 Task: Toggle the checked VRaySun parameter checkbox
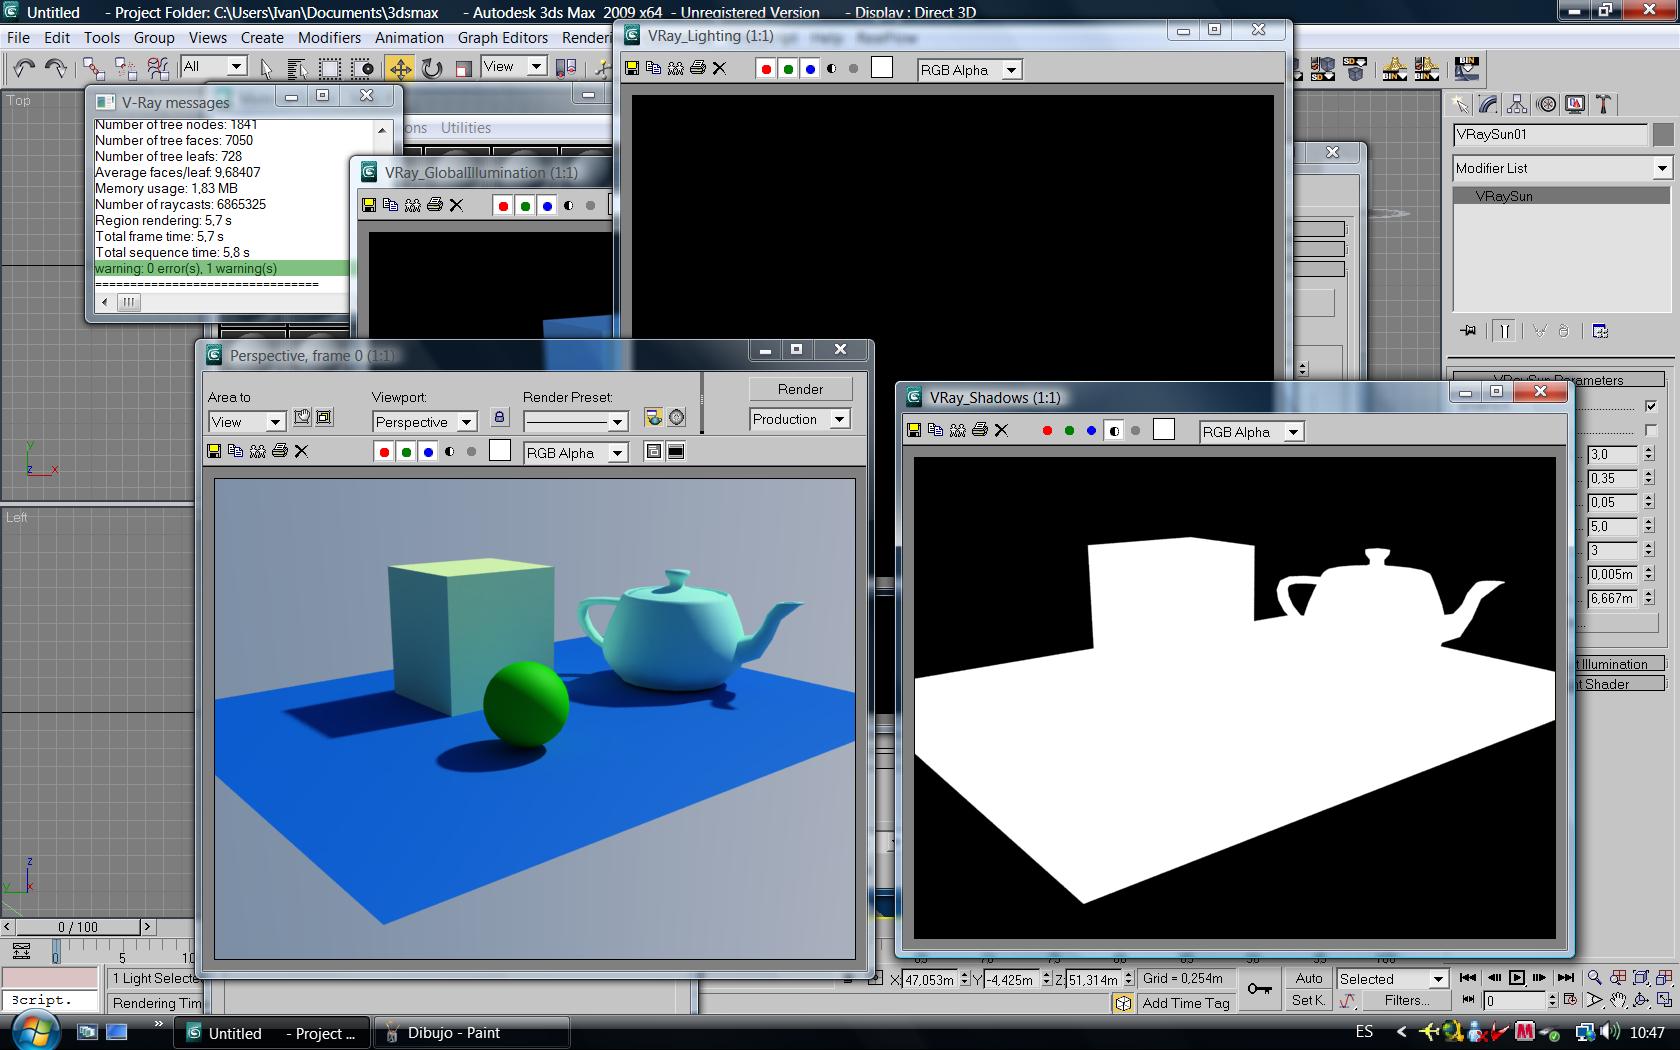click(x=1651, y=406)
